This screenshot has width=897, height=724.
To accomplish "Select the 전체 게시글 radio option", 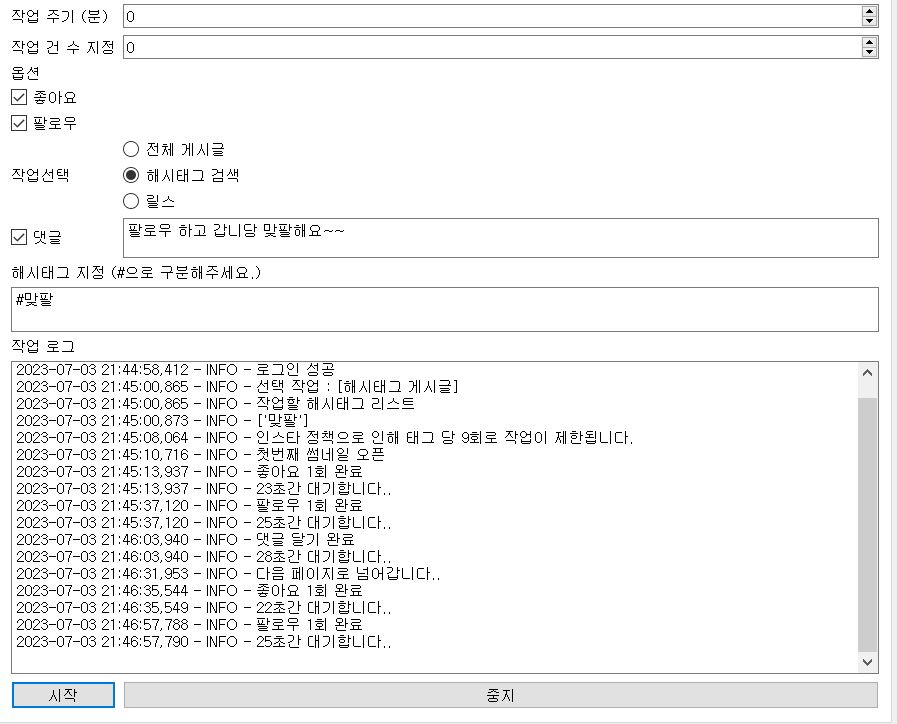I will 131,149.
